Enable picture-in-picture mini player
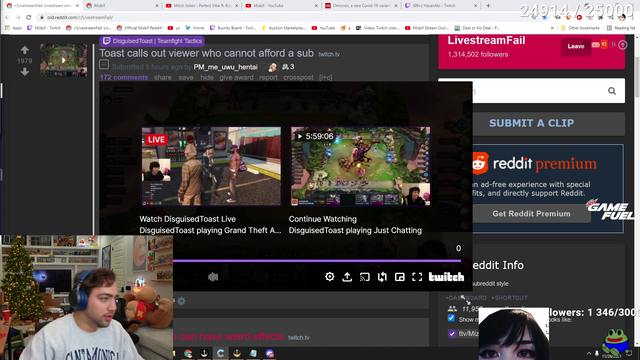The height and width of the screenshot is (360, 640). pyautogui.click(x=400, y=277)
